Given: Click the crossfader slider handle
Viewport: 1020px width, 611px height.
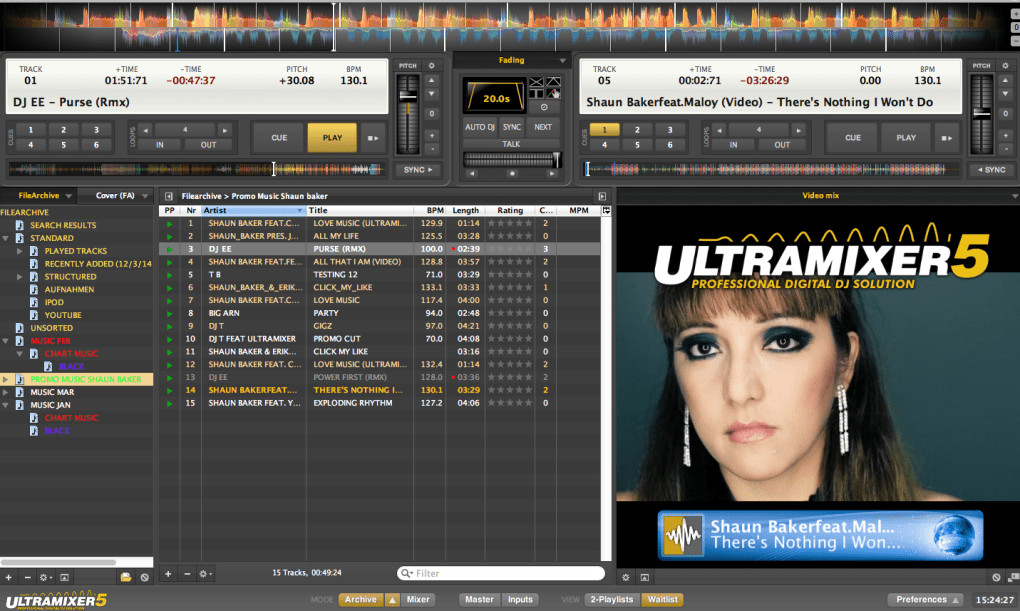Looking at the screenshot, I should click(x=557, y=159).
